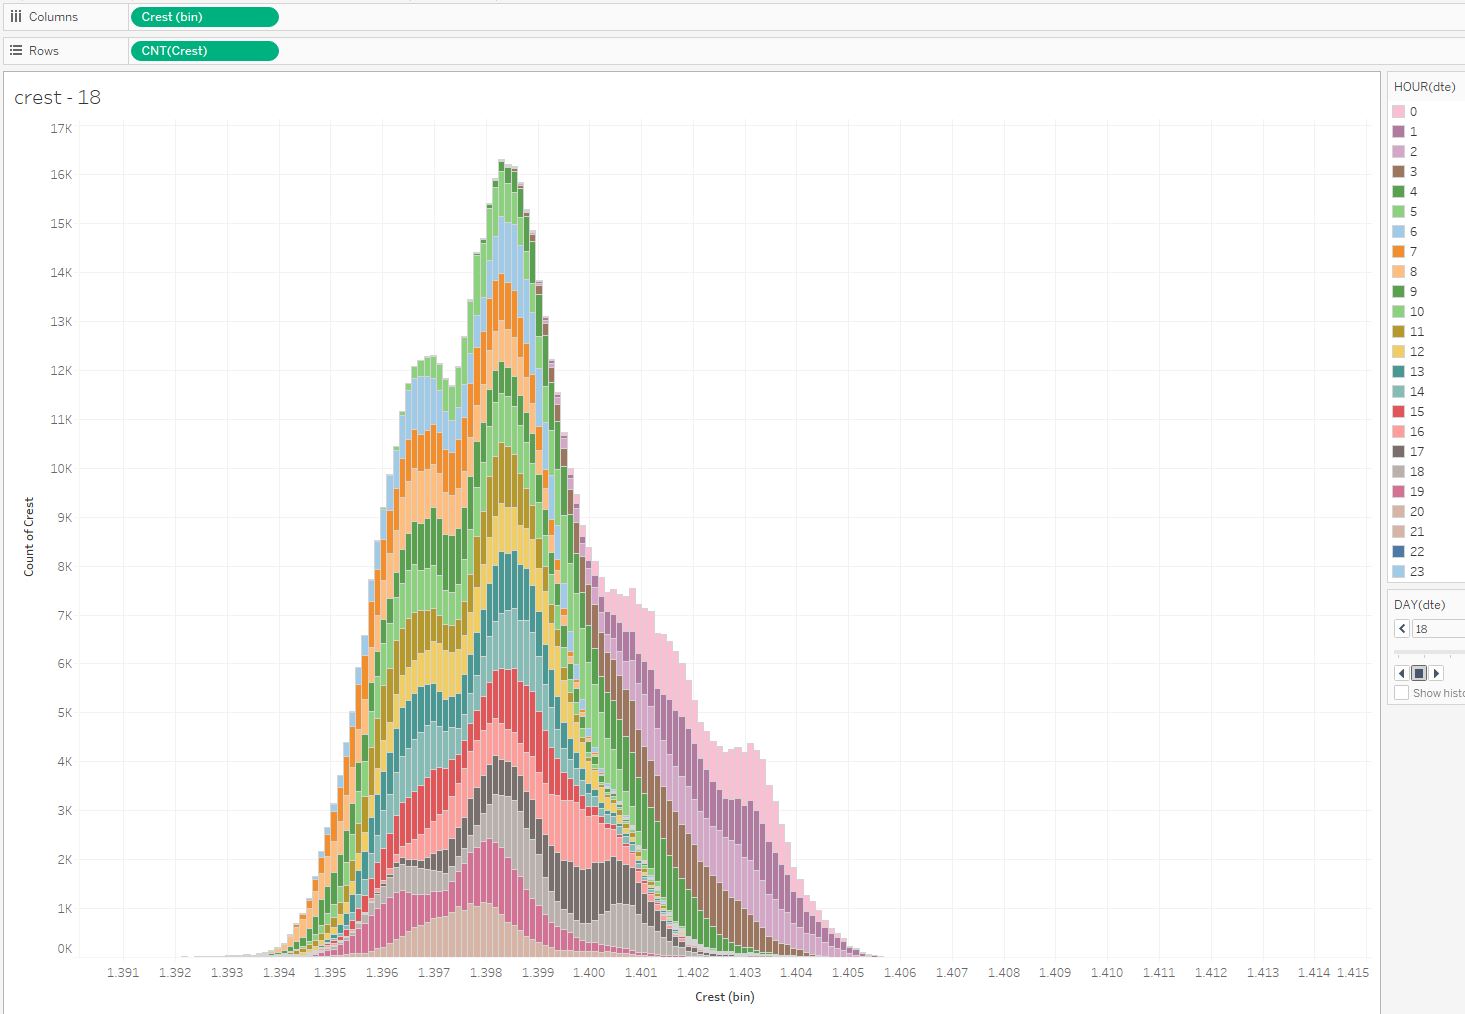Select hour 22 dark blue legend swatch
The width and height of the screenshot is (1465, 1014).
[x=1398, y=552]
